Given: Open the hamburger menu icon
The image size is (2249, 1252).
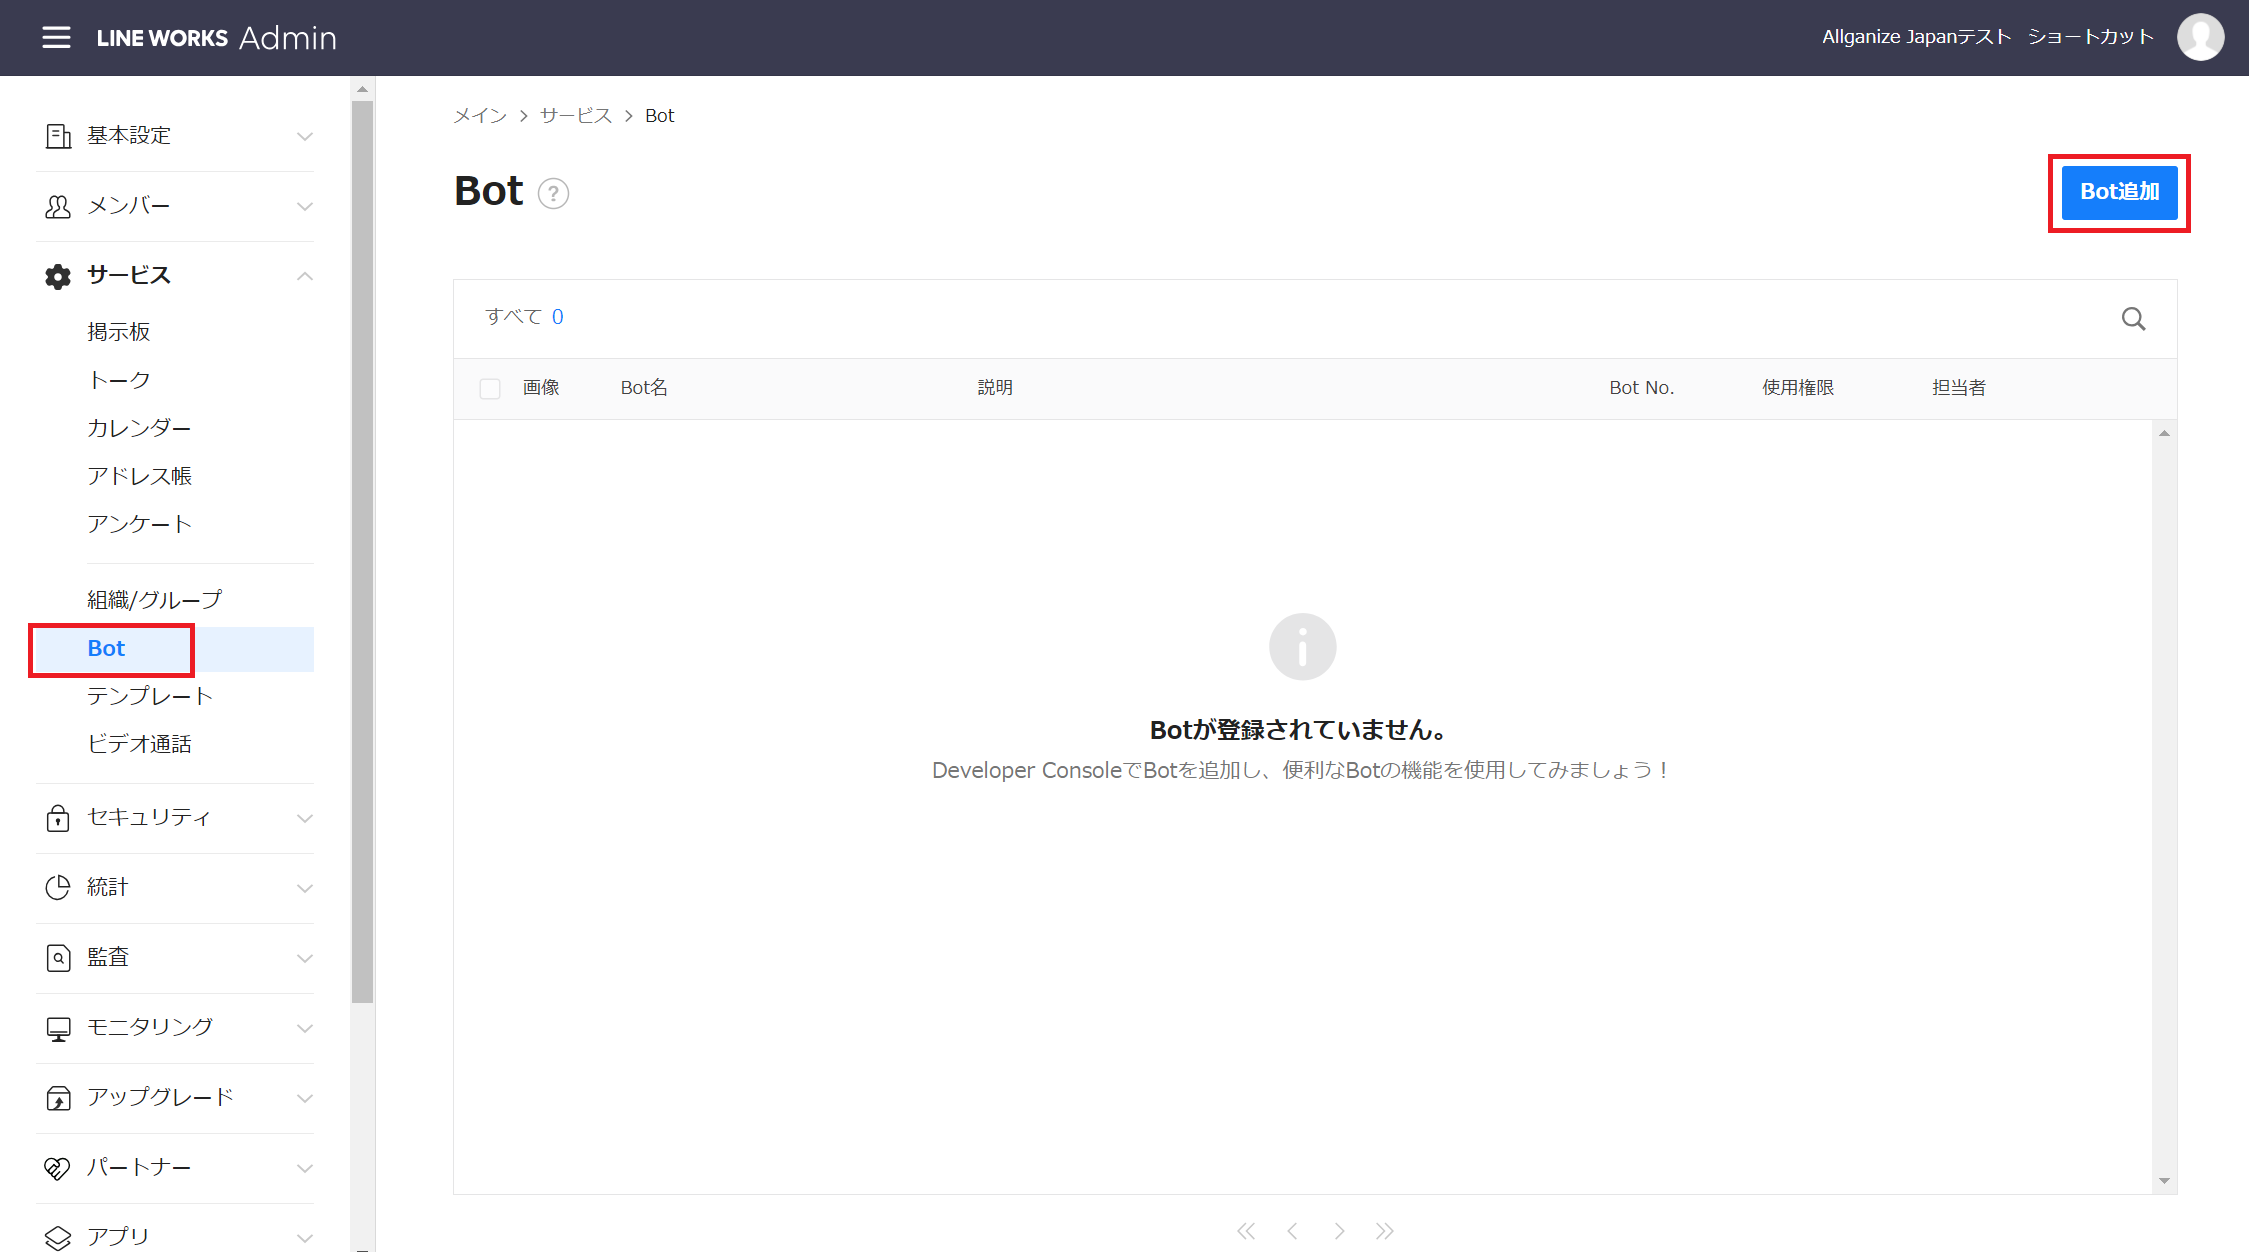Looking at the screenshot, I should 56,38.
